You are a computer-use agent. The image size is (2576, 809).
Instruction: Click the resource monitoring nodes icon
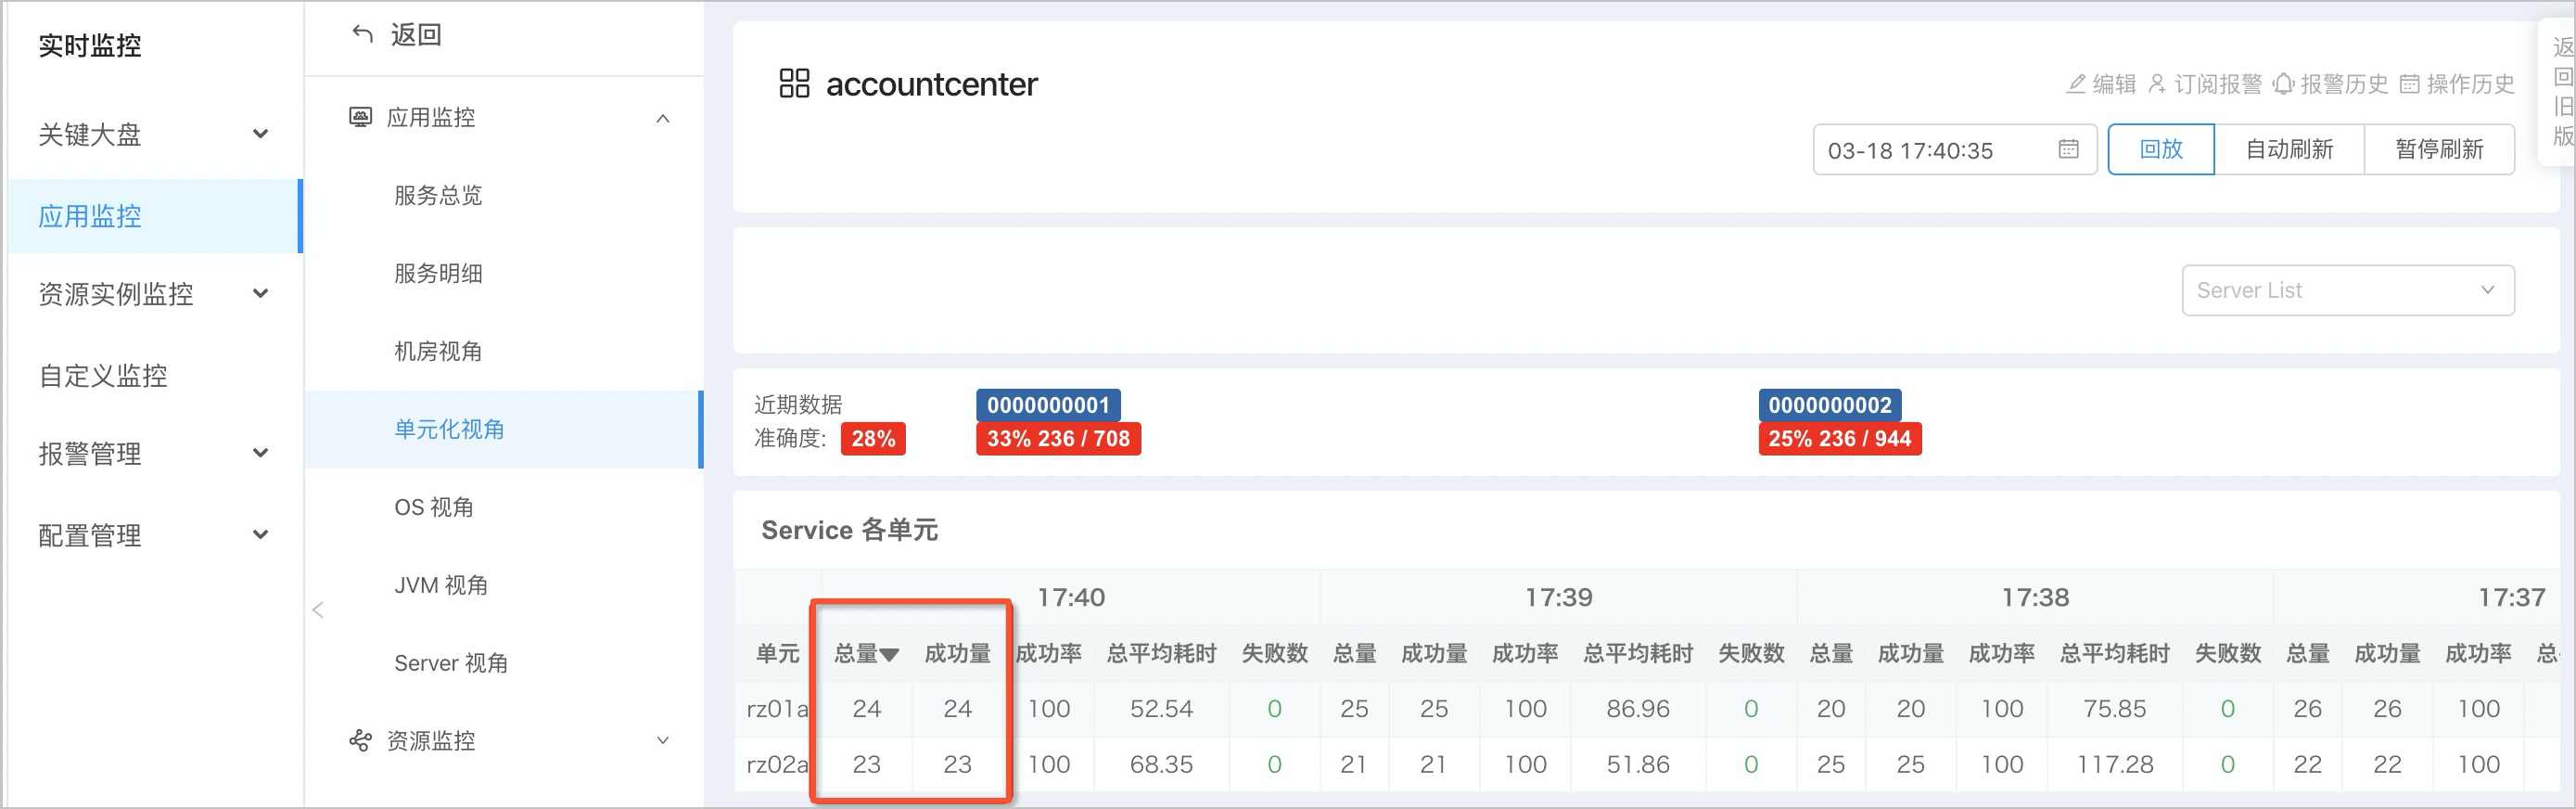tap(360, 740)
